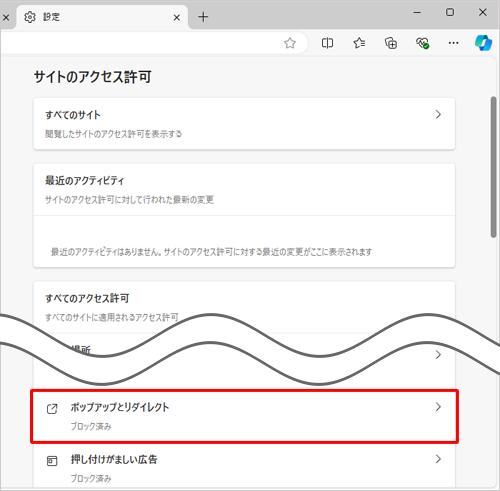Open Collections icon in toolbar
The height and width of the screenshot is (491, 500).
[x=391, y=43]
